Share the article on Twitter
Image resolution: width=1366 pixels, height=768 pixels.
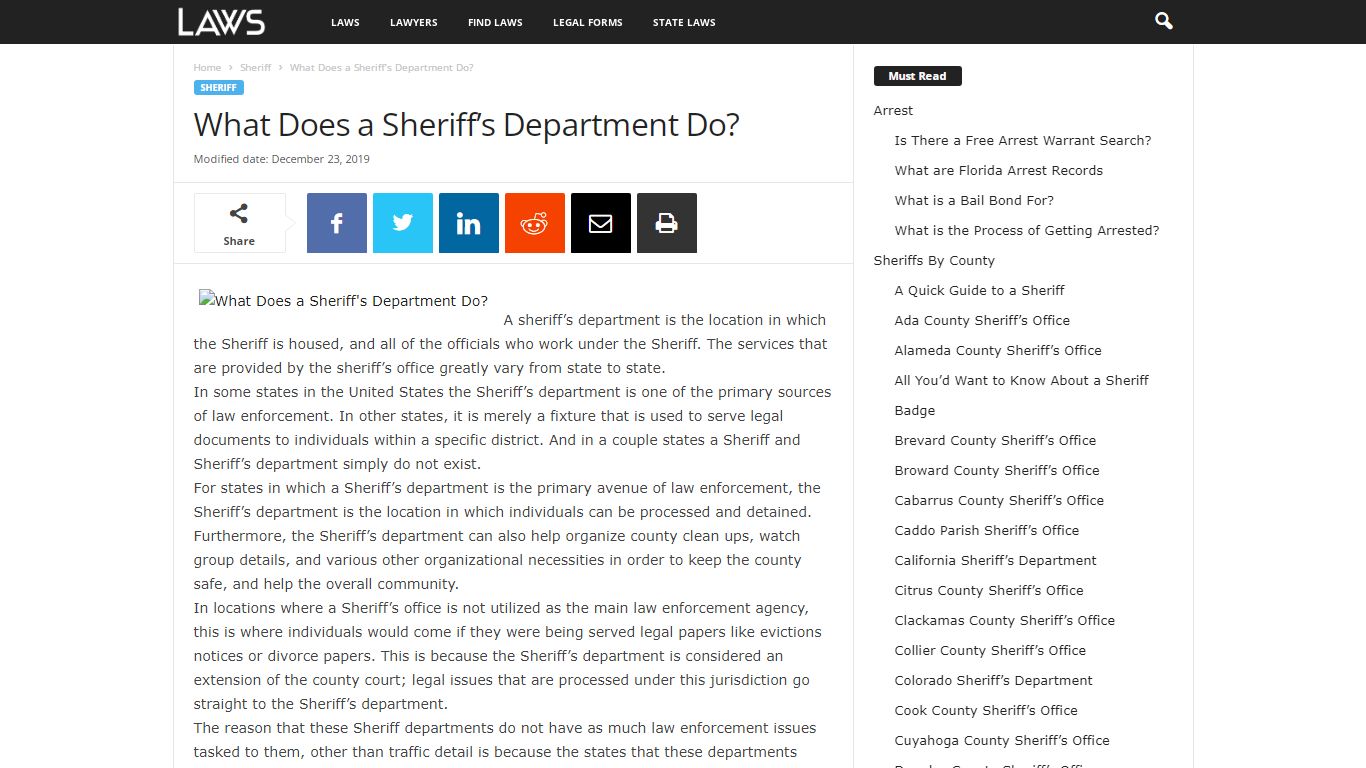coord(403,223)
